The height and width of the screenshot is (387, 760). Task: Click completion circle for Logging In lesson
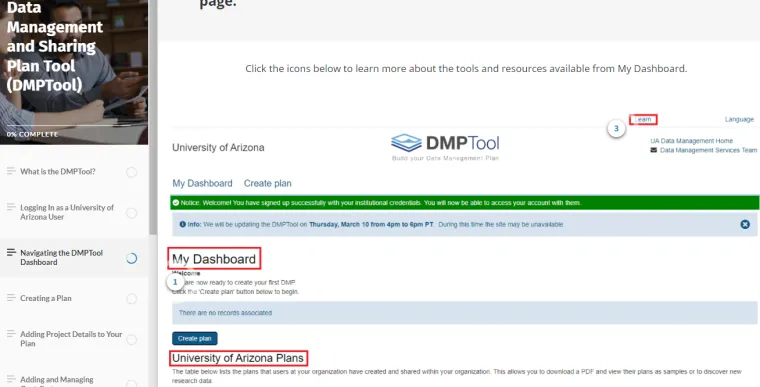tap(131, 212)
